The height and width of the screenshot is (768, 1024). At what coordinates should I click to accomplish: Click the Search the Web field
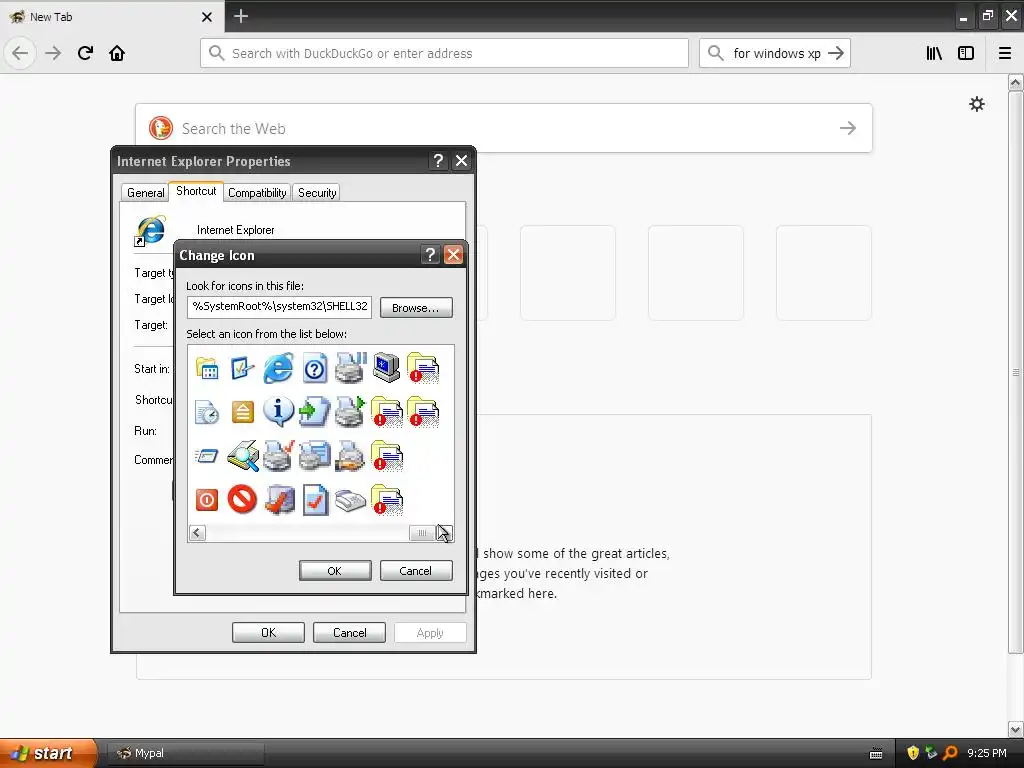(504, 128)
